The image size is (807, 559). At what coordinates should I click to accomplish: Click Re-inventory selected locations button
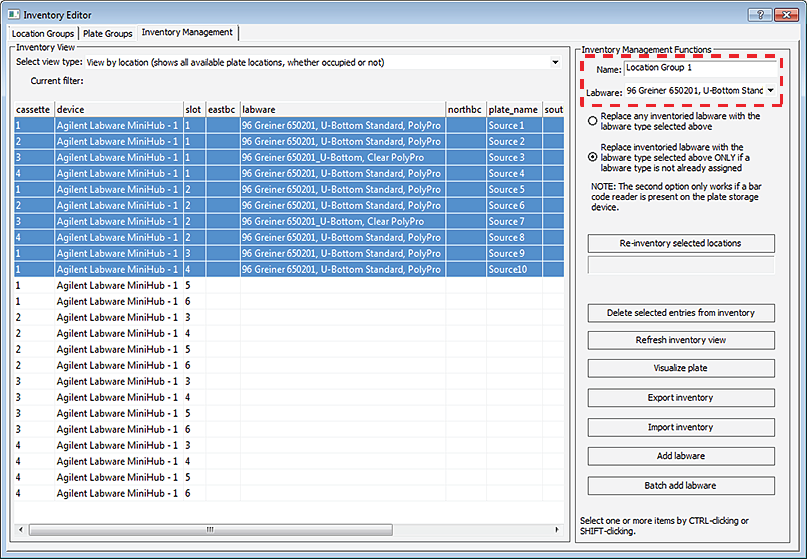[x=681, y=244]
